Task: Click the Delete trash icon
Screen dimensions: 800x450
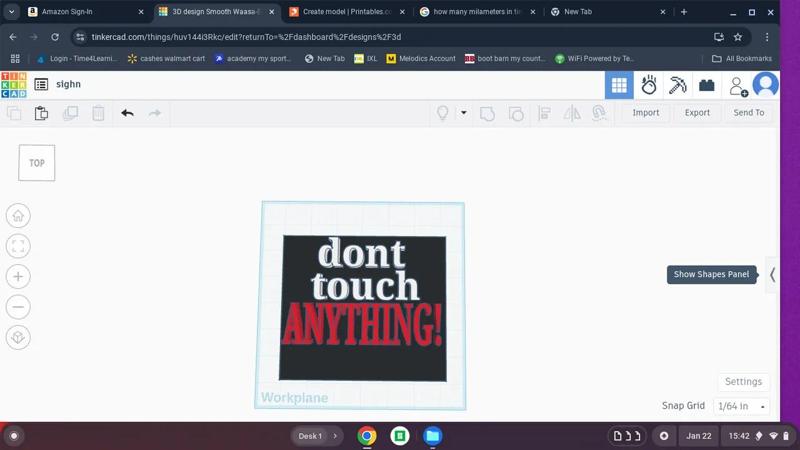Action: [x=98, y=113]
